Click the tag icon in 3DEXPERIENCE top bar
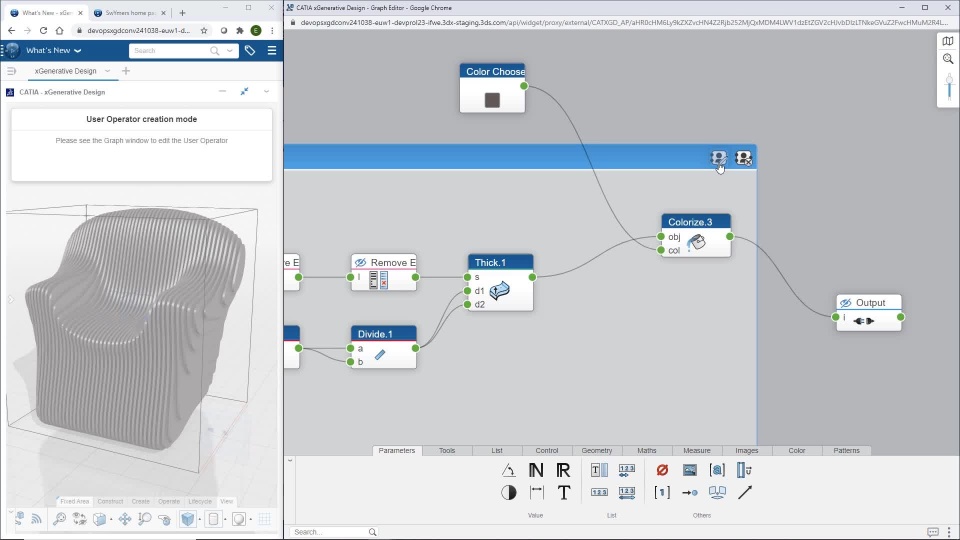 [x=250, y=51]
